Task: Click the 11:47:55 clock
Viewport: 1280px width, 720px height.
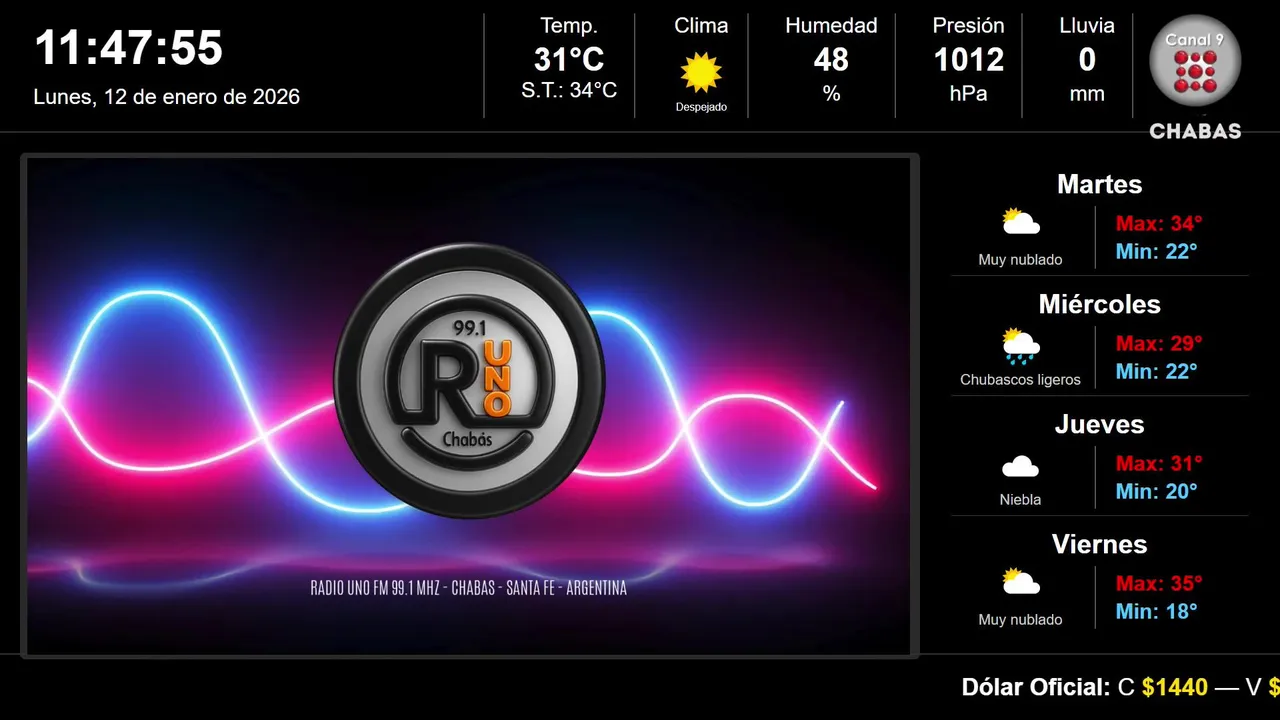Action: (x=129, y=48)
